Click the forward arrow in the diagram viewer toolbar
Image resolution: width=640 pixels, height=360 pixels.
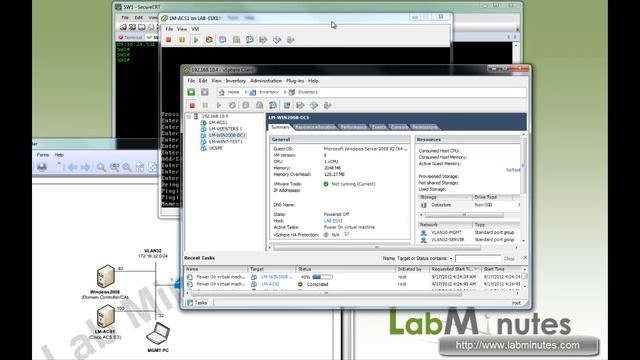point(85,167)
